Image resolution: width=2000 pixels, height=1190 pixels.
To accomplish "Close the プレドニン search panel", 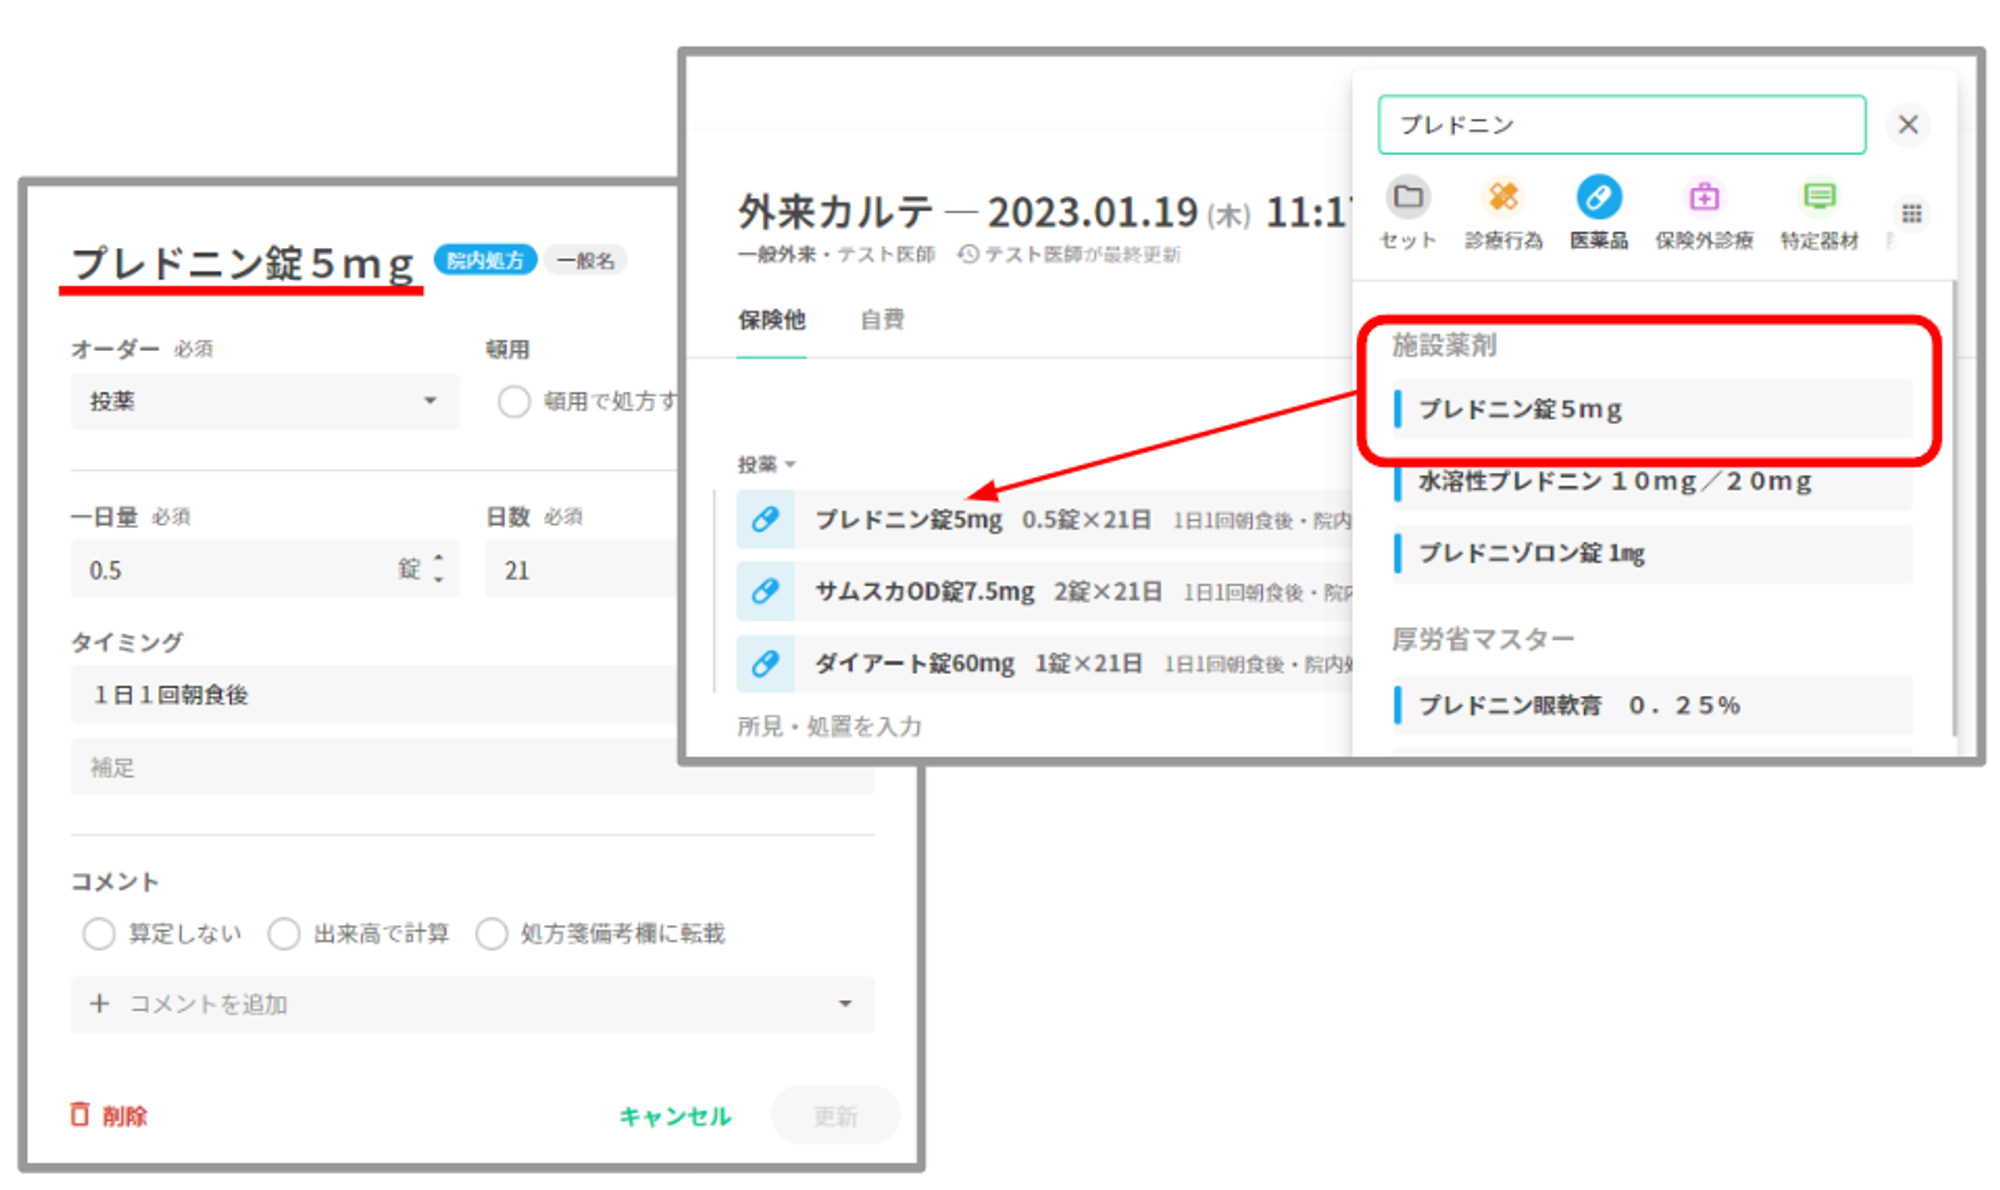I will click(1908, 125).
